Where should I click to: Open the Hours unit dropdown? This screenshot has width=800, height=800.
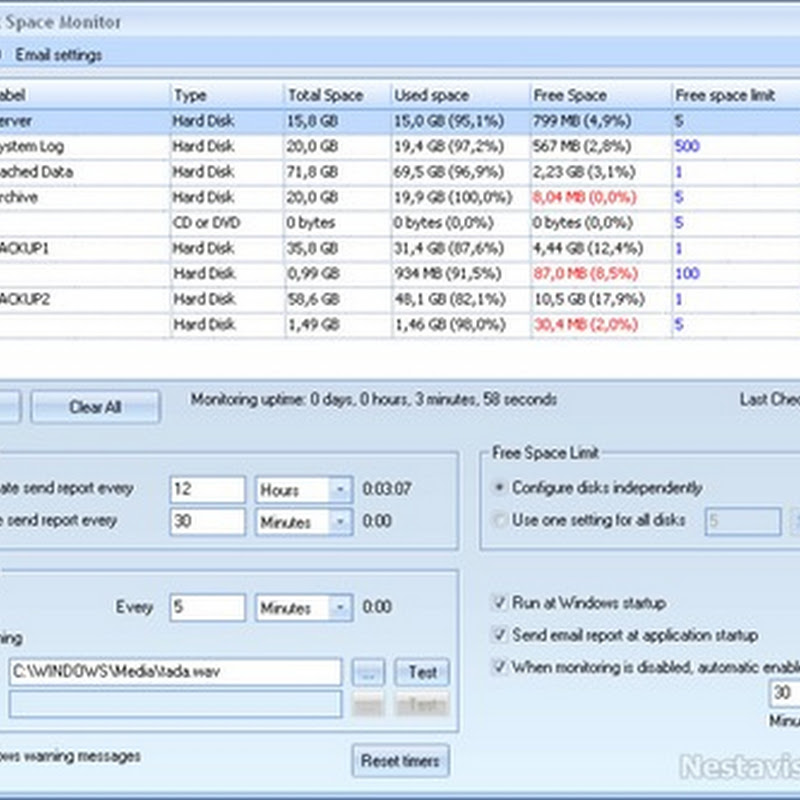coord(341,490)
